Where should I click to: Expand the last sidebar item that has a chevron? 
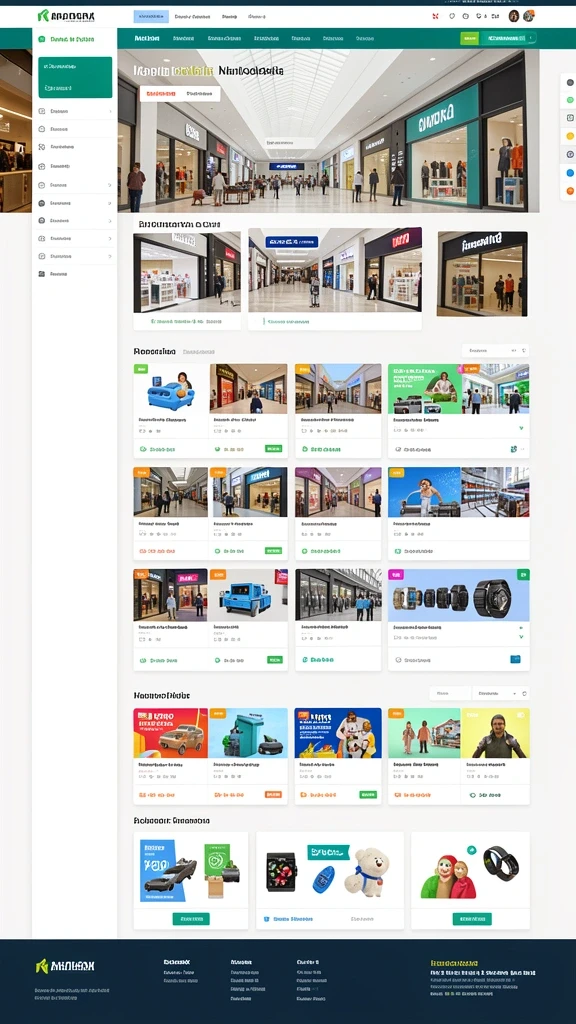tap(75, 257)
